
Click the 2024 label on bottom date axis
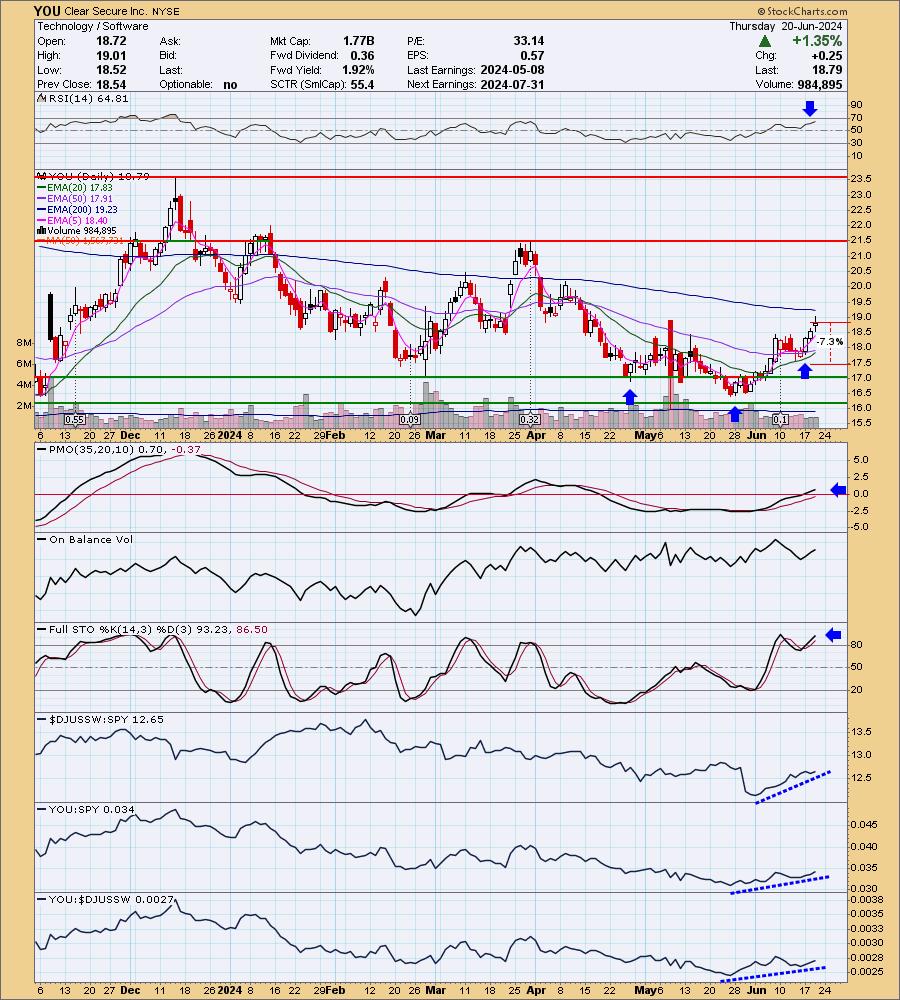point(230,990)
